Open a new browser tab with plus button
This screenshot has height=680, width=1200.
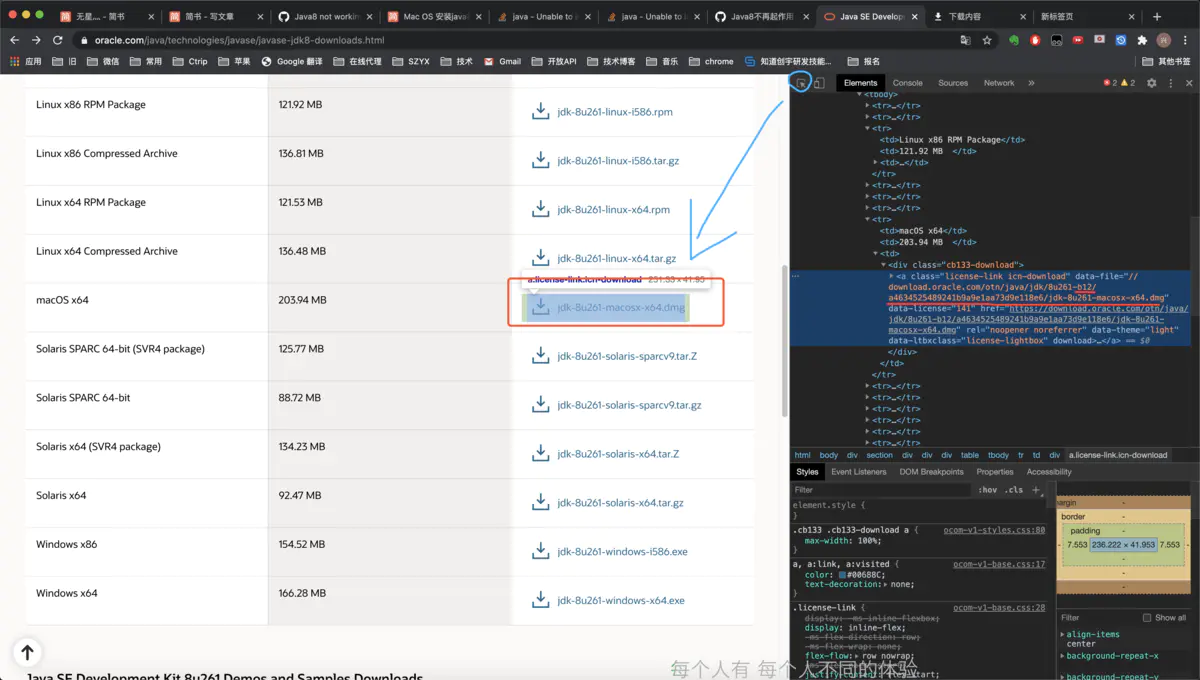point(1157,17)
